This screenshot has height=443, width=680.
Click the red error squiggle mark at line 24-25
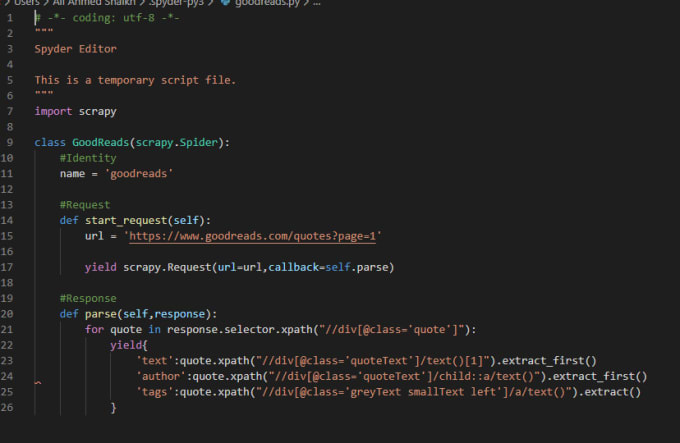point(38,382)
